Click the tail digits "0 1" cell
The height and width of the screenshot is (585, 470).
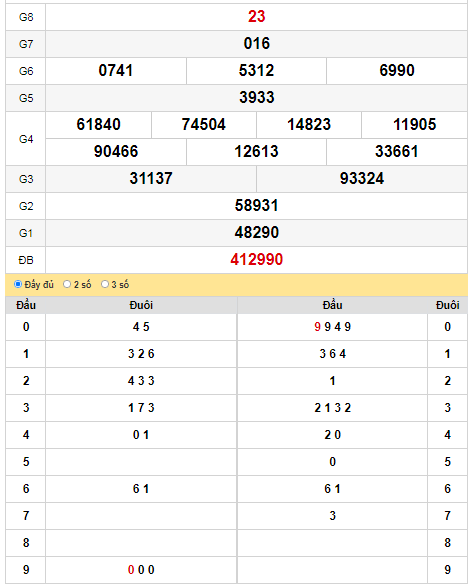point(141,435)
